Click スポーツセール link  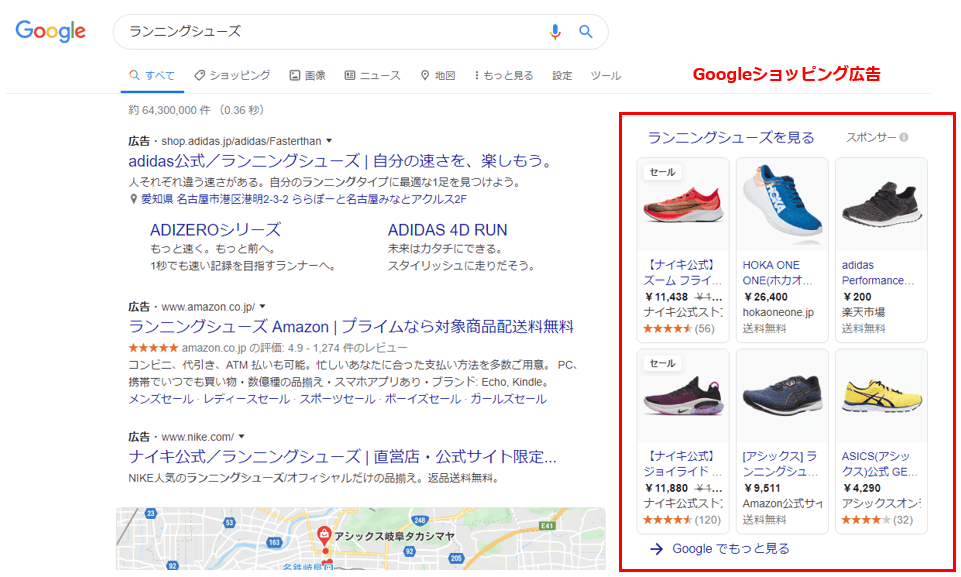click(337, 399)
